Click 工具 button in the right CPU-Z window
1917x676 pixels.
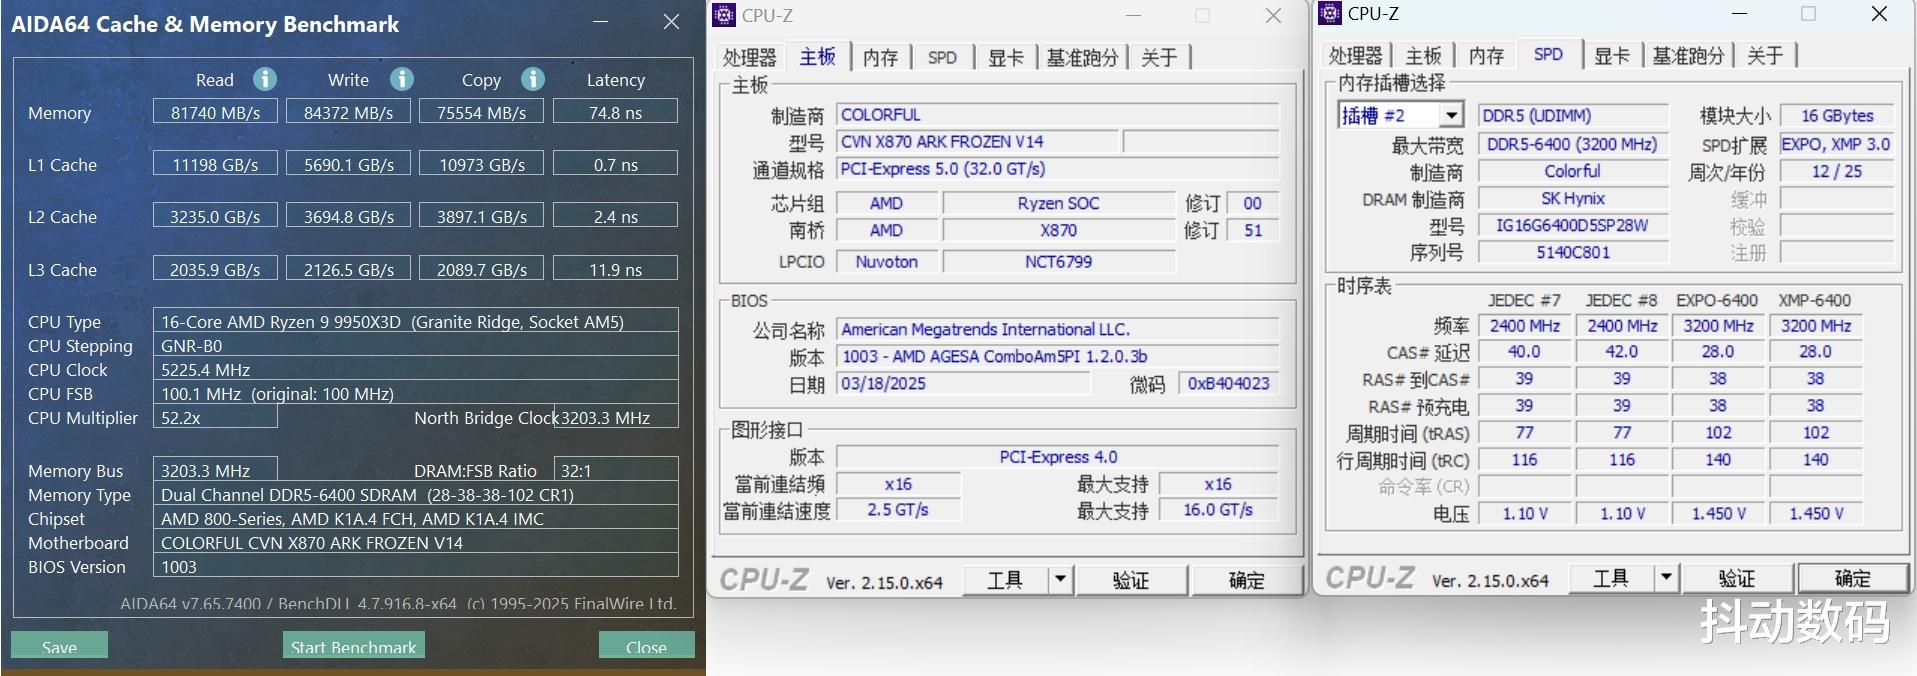(x=1611, y=577)
